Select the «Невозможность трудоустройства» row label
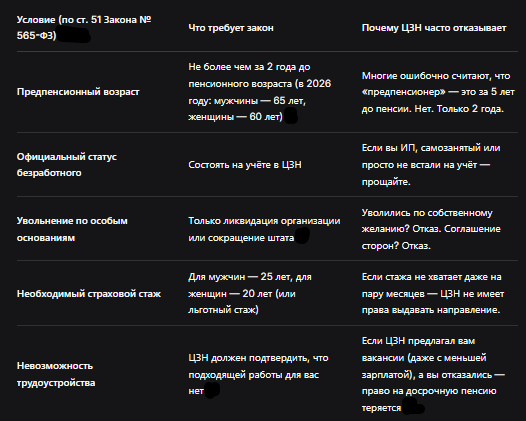The image size is (526, 421). tap(56, 374)
